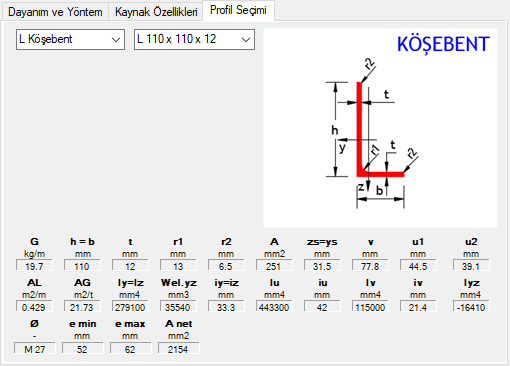Click the zs=ys field showing 31.5
The image size is (510, 366).
(x=322, y=266)
